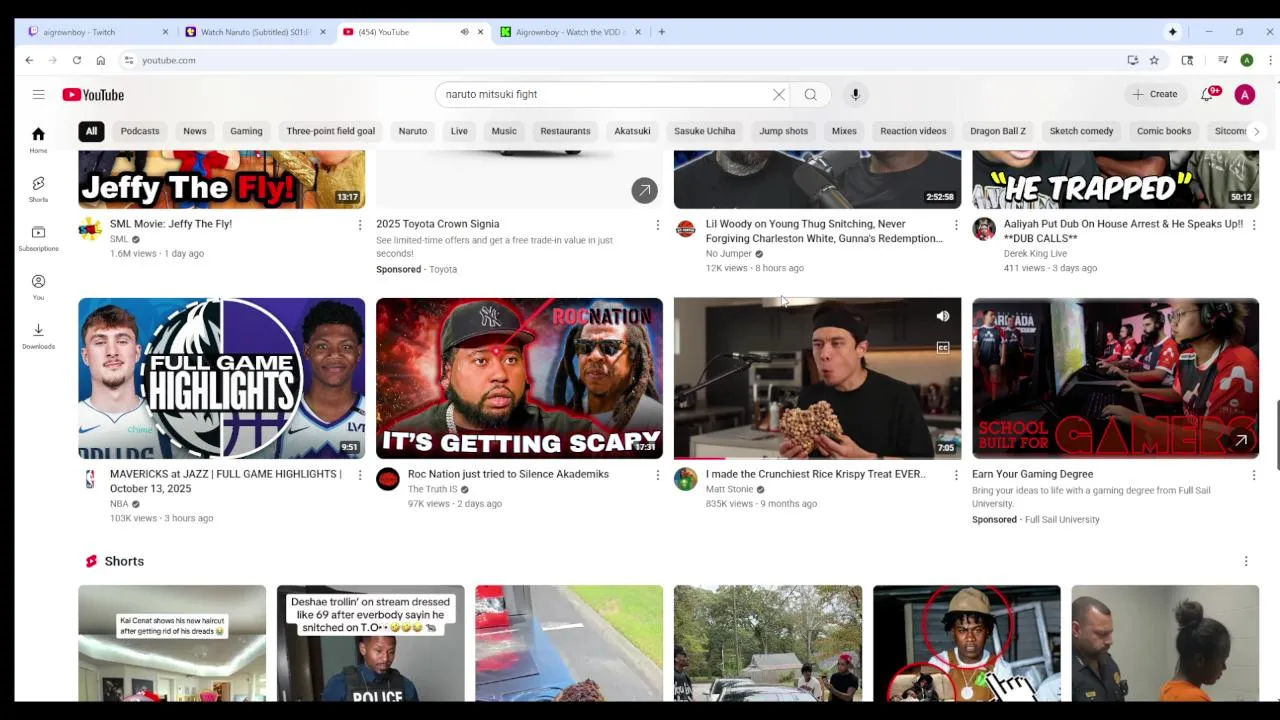Open the SML channel avatar
Screen dimensions: 1280x720
(90, 229)
